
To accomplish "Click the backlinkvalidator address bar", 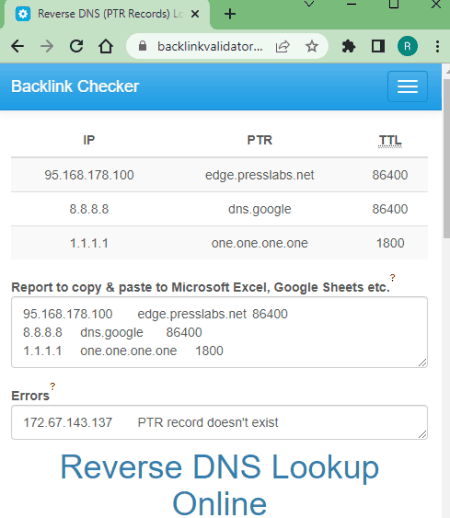I will pyautogui.click(x=210, y=46).
